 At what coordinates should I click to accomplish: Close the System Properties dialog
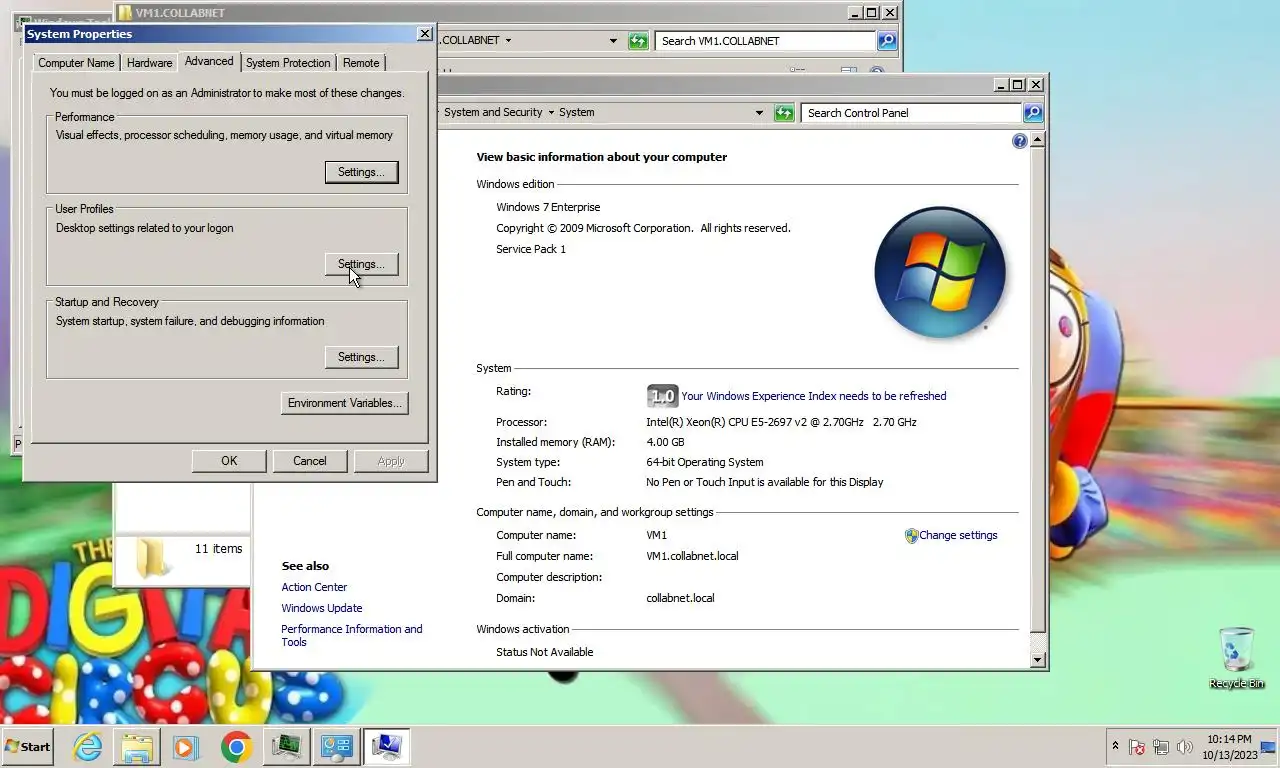(425, 34)
